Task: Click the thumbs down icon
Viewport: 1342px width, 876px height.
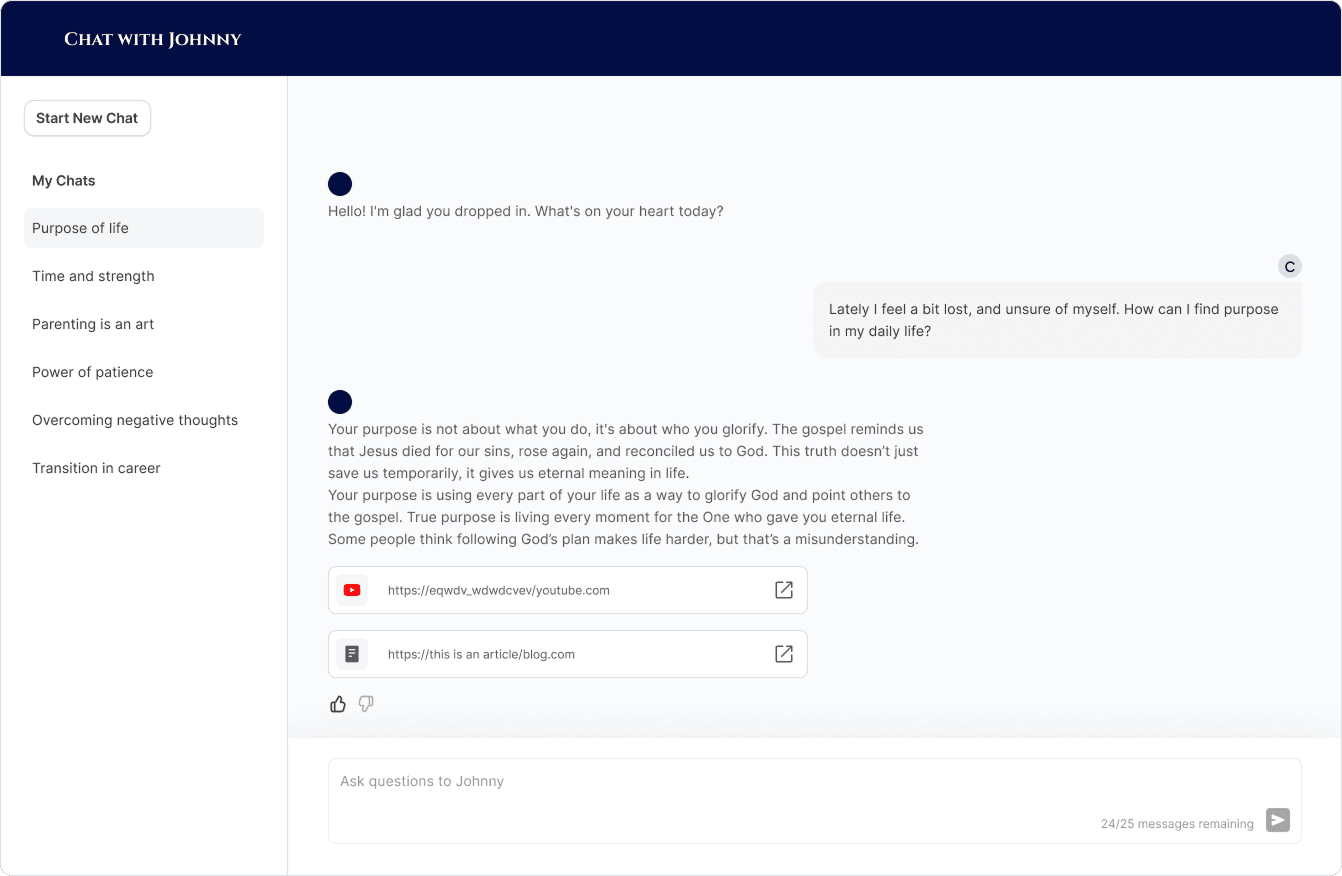Action: (366, 704)
